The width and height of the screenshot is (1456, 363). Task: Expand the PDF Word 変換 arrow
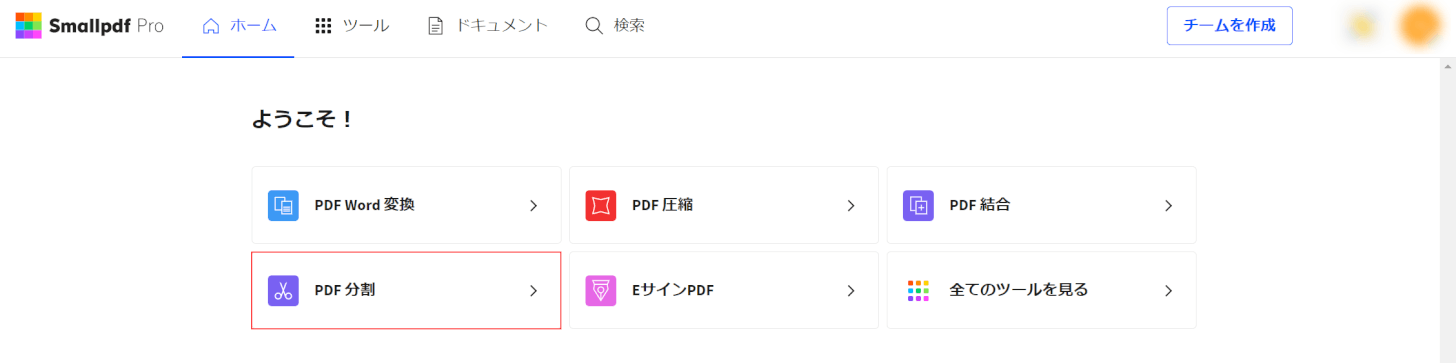(x=533, y=205)
